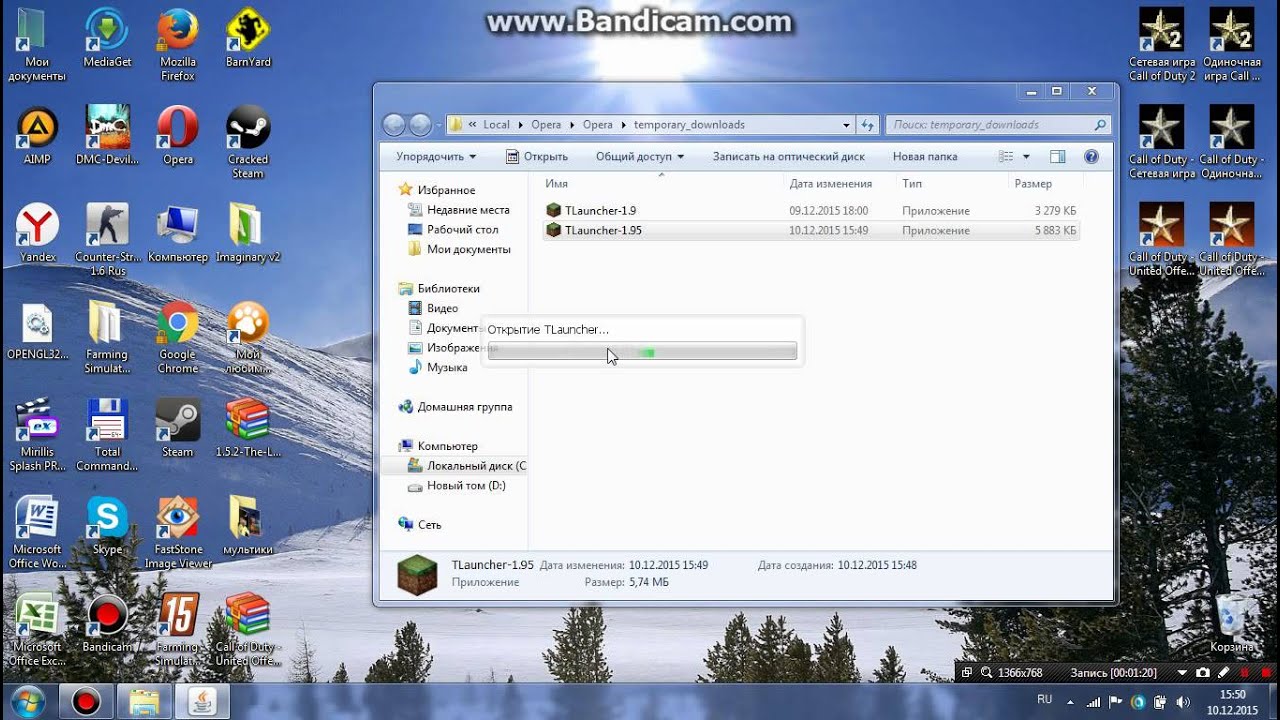Click the Google Chrome desktop icon
1280x720 pixels.
point(178,337)
